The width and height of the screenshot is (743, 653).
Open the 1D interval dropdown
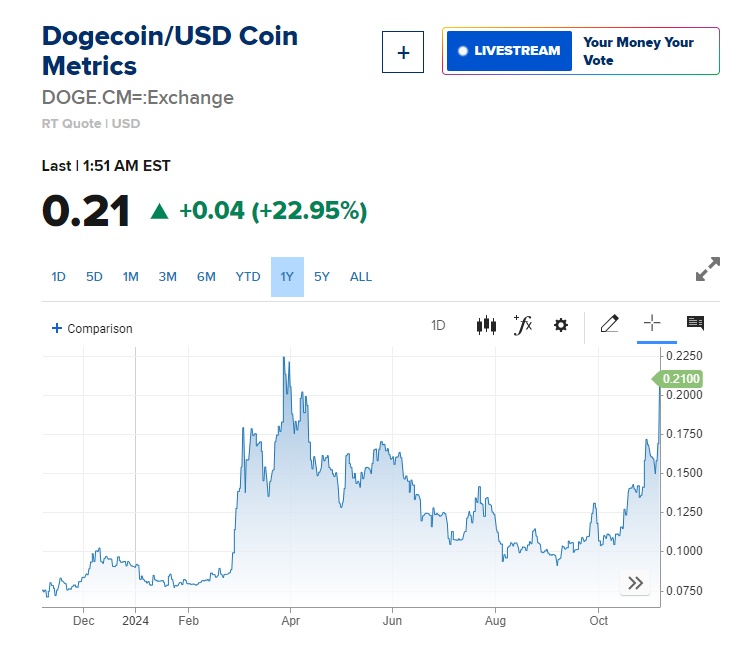[438, 325]
